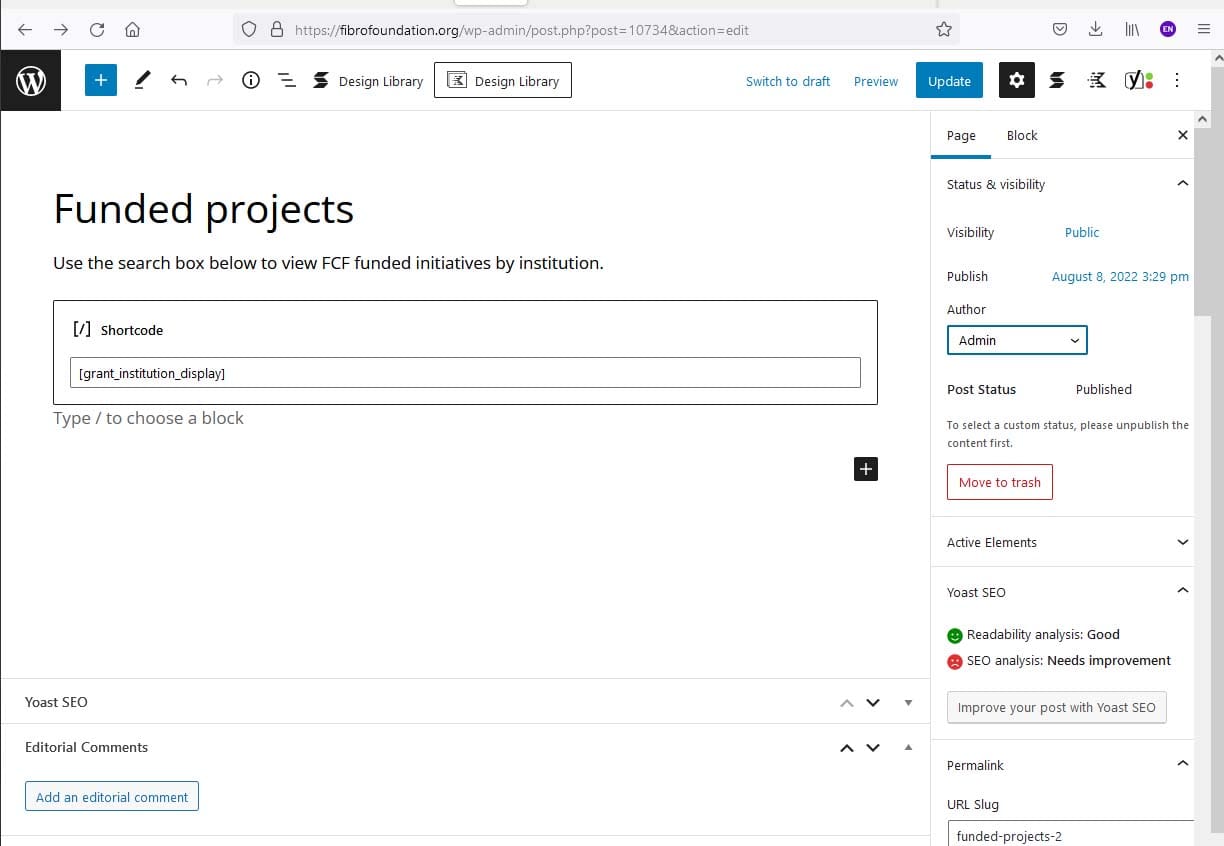Click the Readability analysis Good text
Screen dimensions: 1224x846
coord(1043,634)
